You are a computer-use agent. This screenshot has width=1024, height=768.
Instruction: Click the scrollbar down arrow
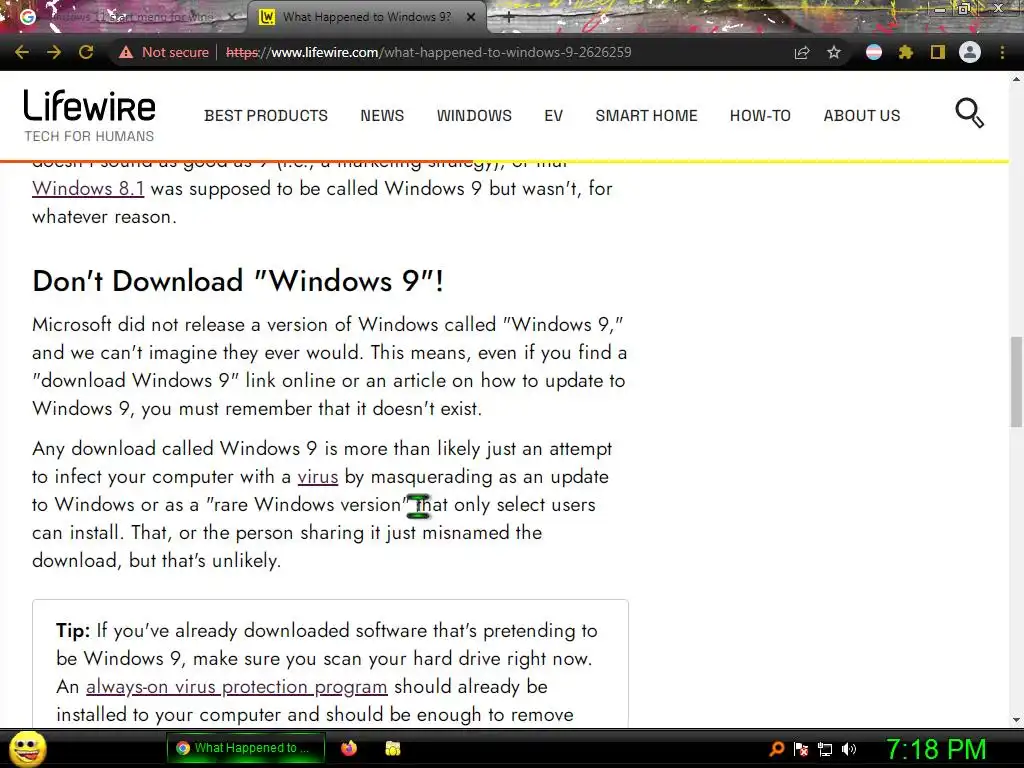[x=1016, y=720]
